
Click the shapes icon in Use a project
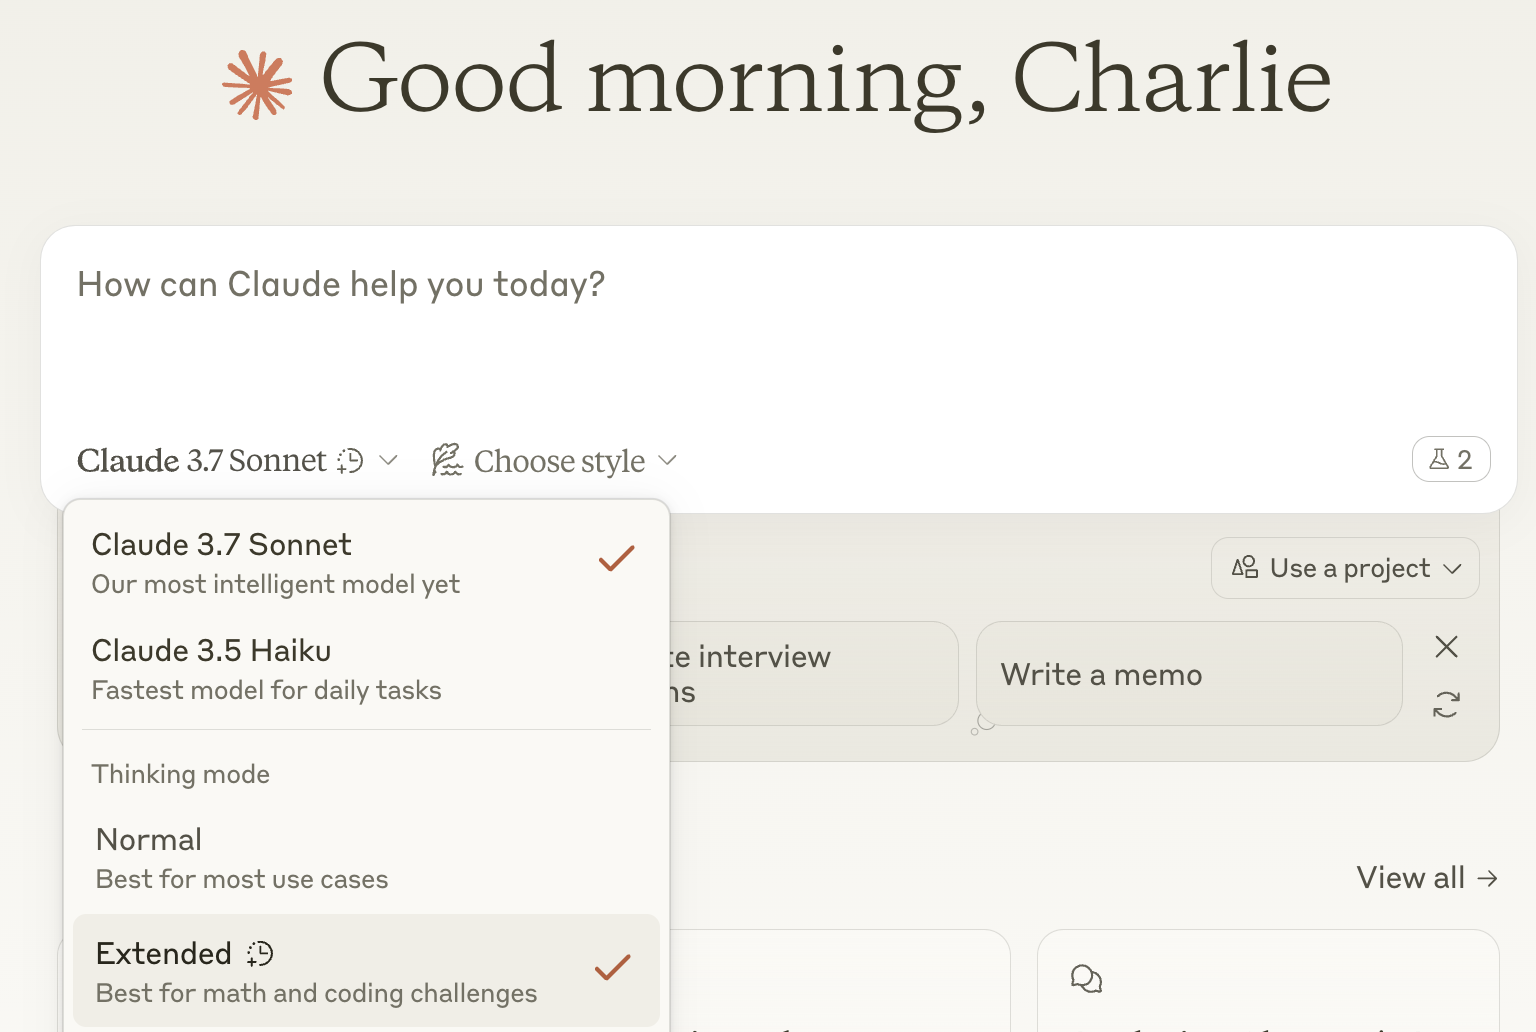[1245, 567]
